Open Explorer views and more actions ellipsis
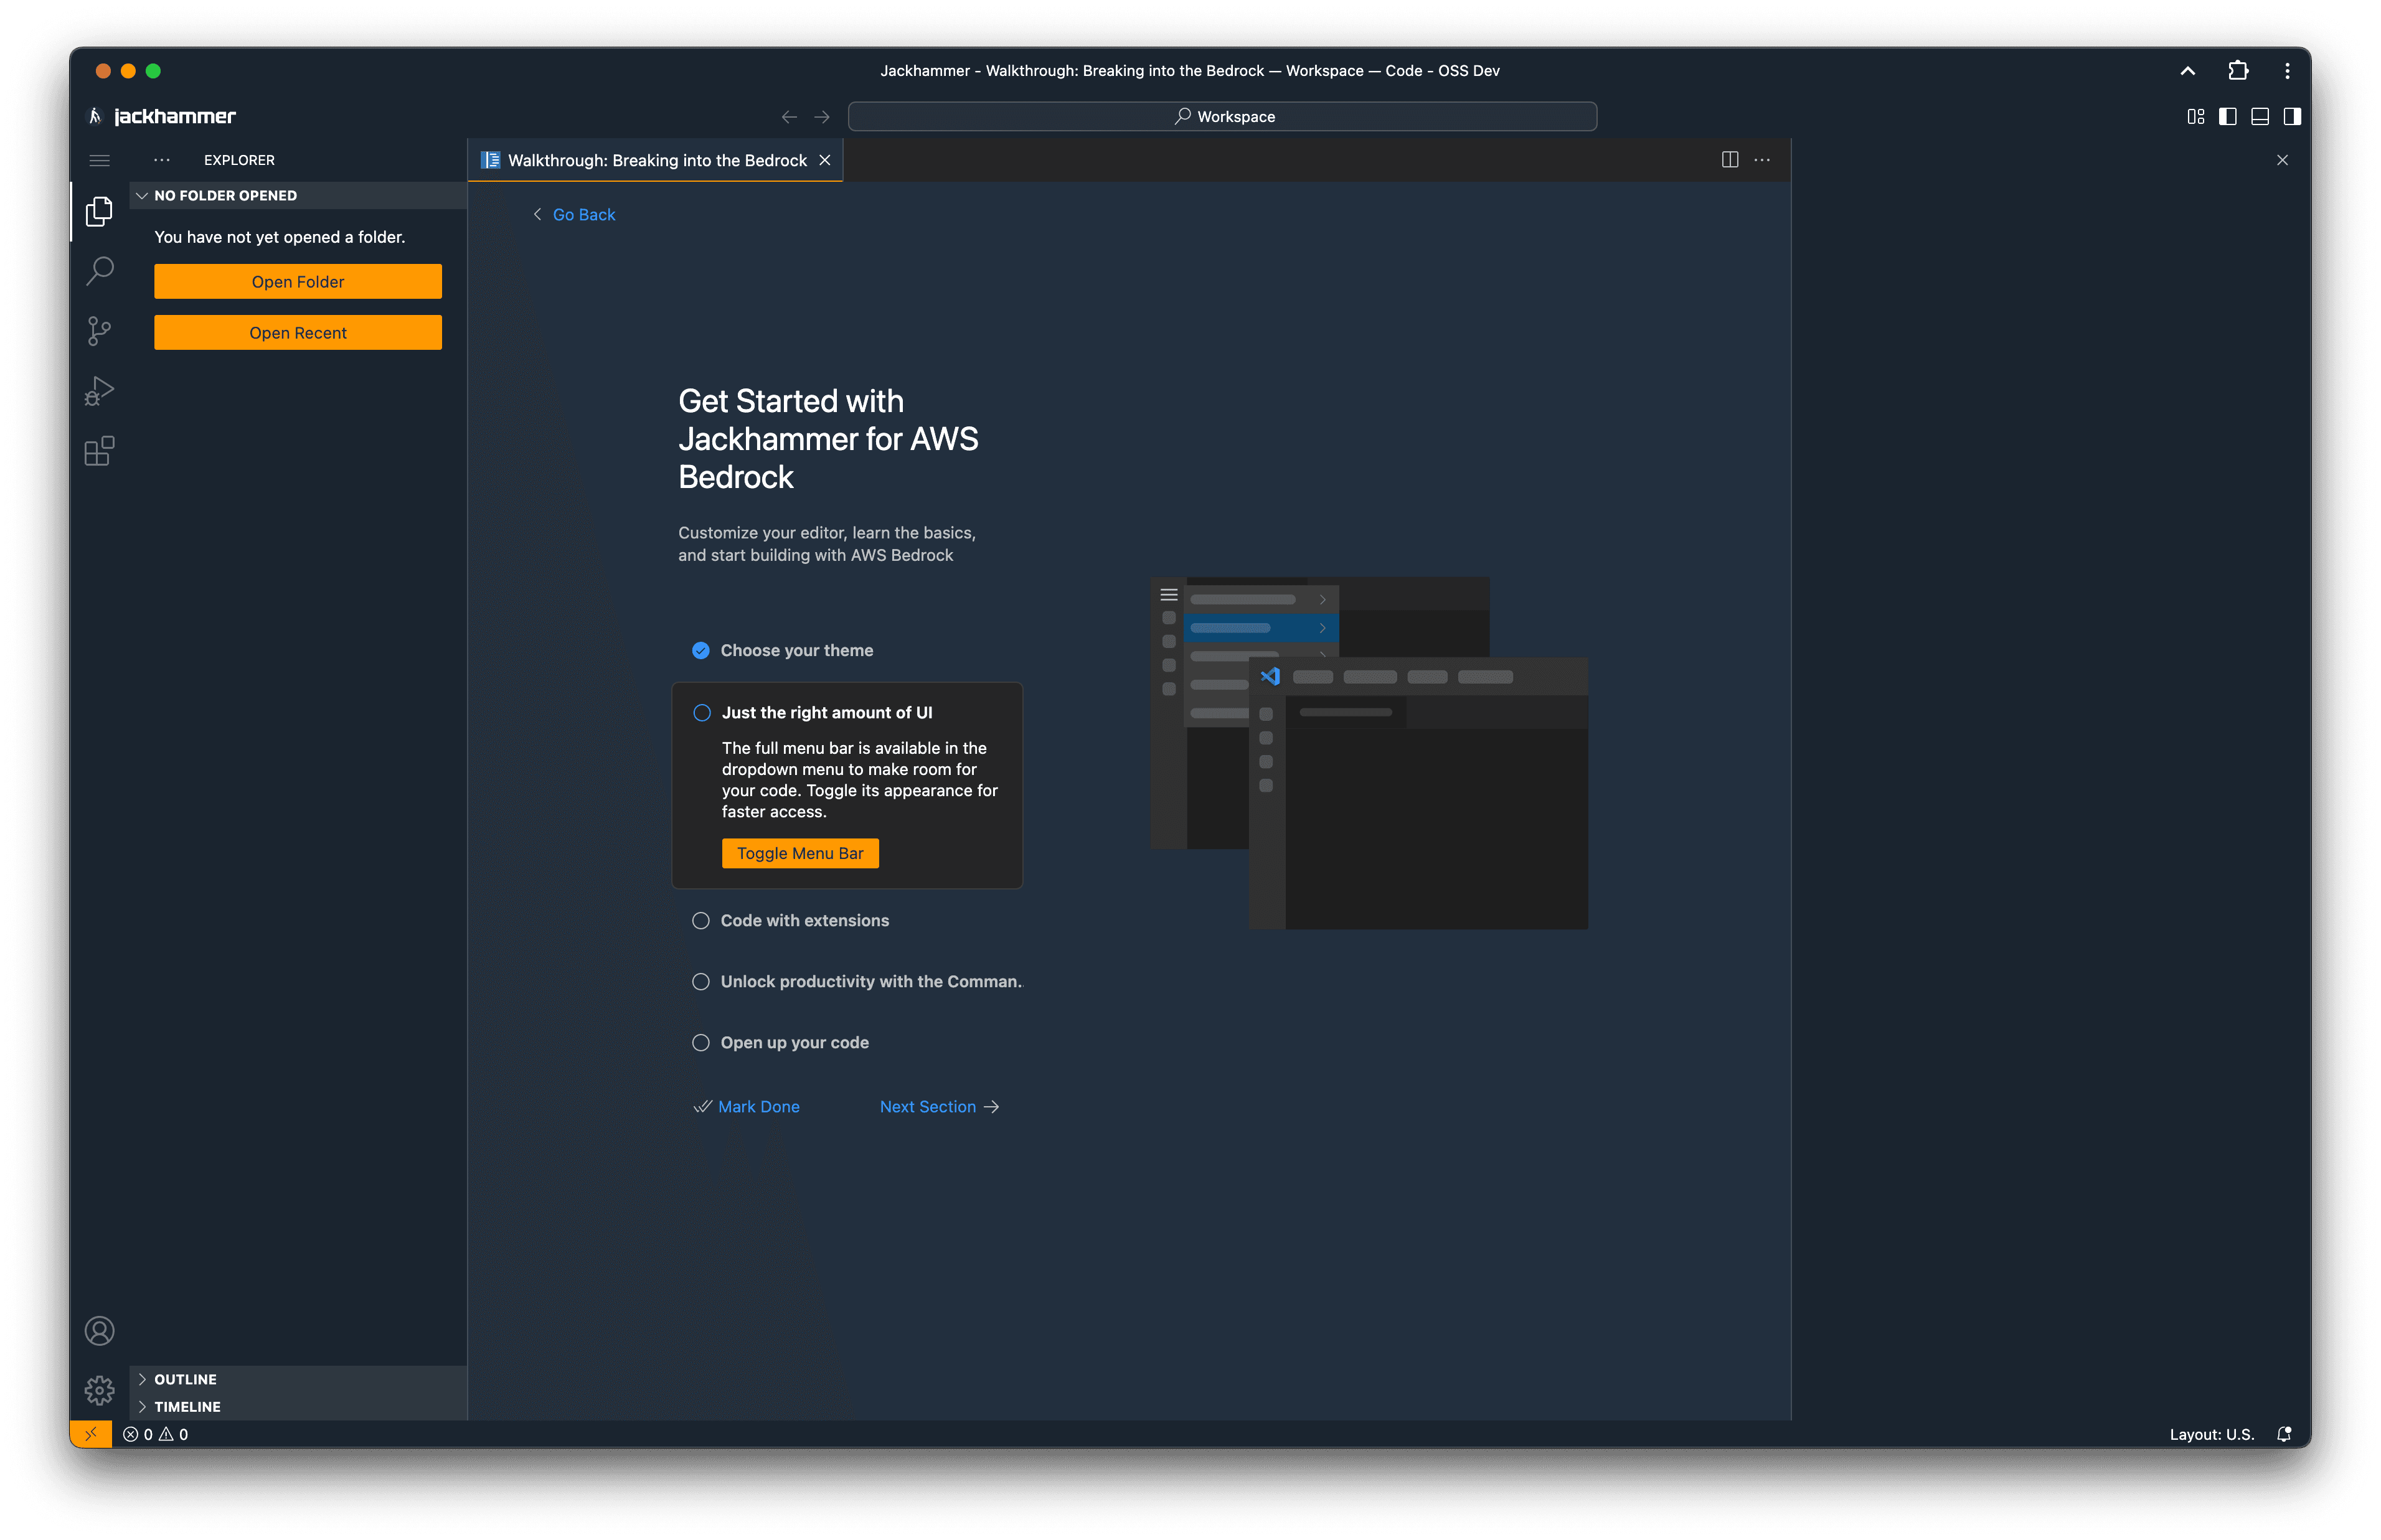 tap(162, 160)
